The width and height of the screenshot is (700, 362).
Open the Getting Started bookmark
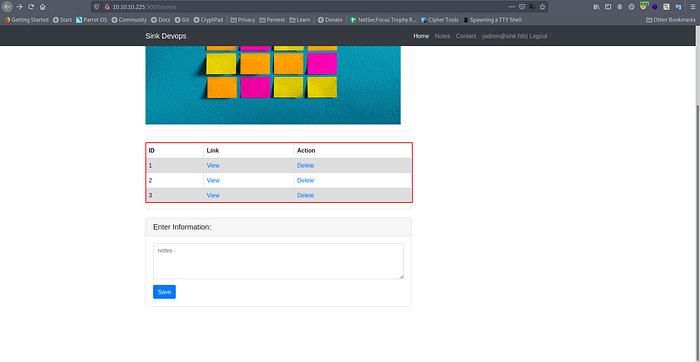pos(27,20)
